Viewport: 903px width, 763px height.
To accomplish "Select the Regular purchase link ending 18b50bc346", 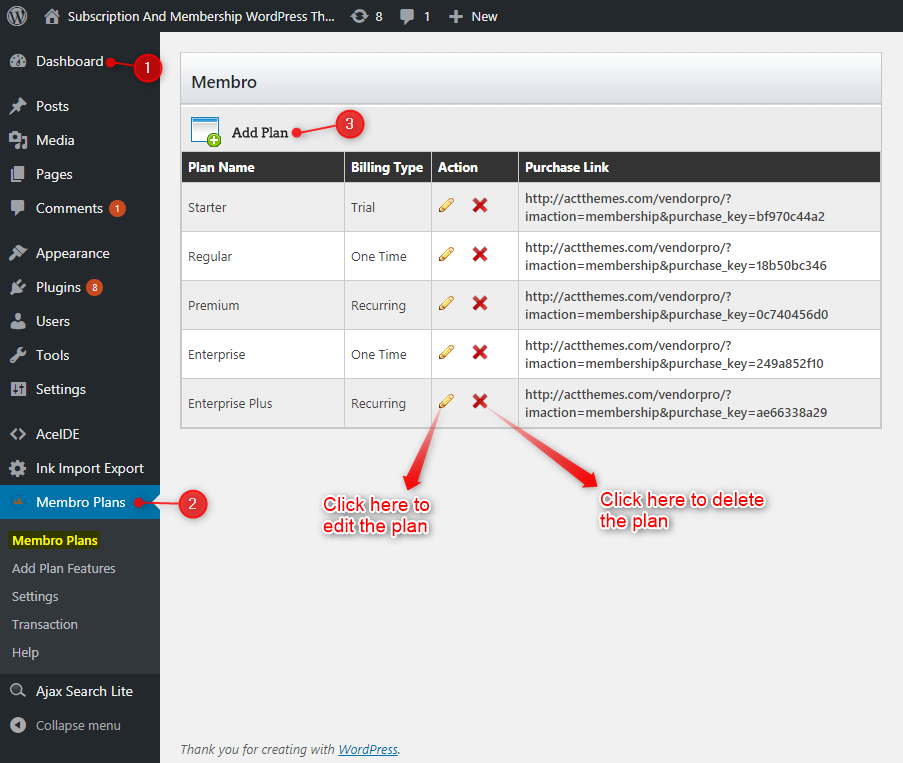I will (x=676, y=256).
